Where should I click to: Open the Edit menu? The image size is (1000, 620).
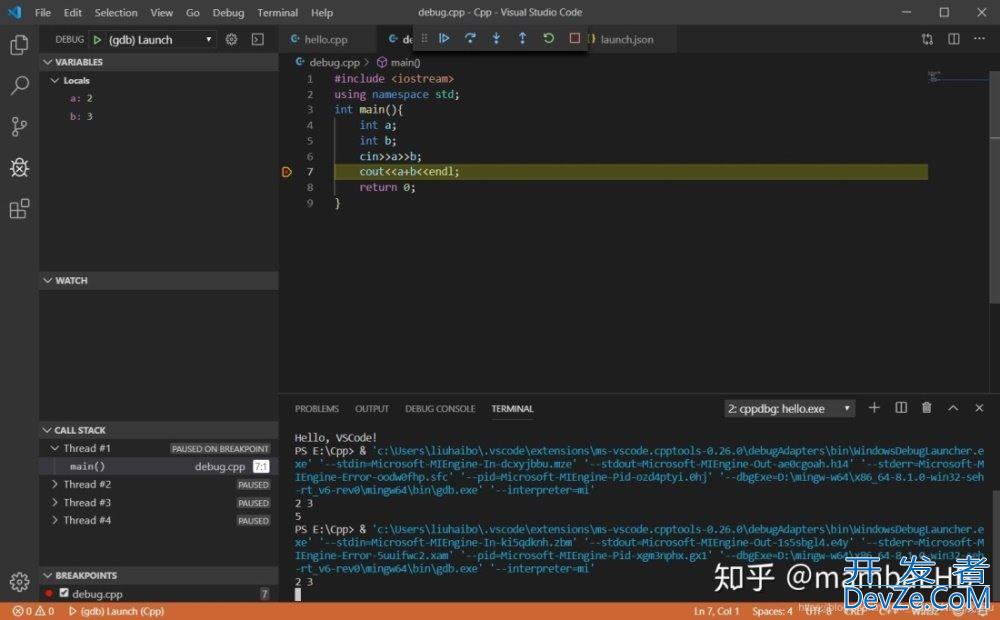coord(73,12)
